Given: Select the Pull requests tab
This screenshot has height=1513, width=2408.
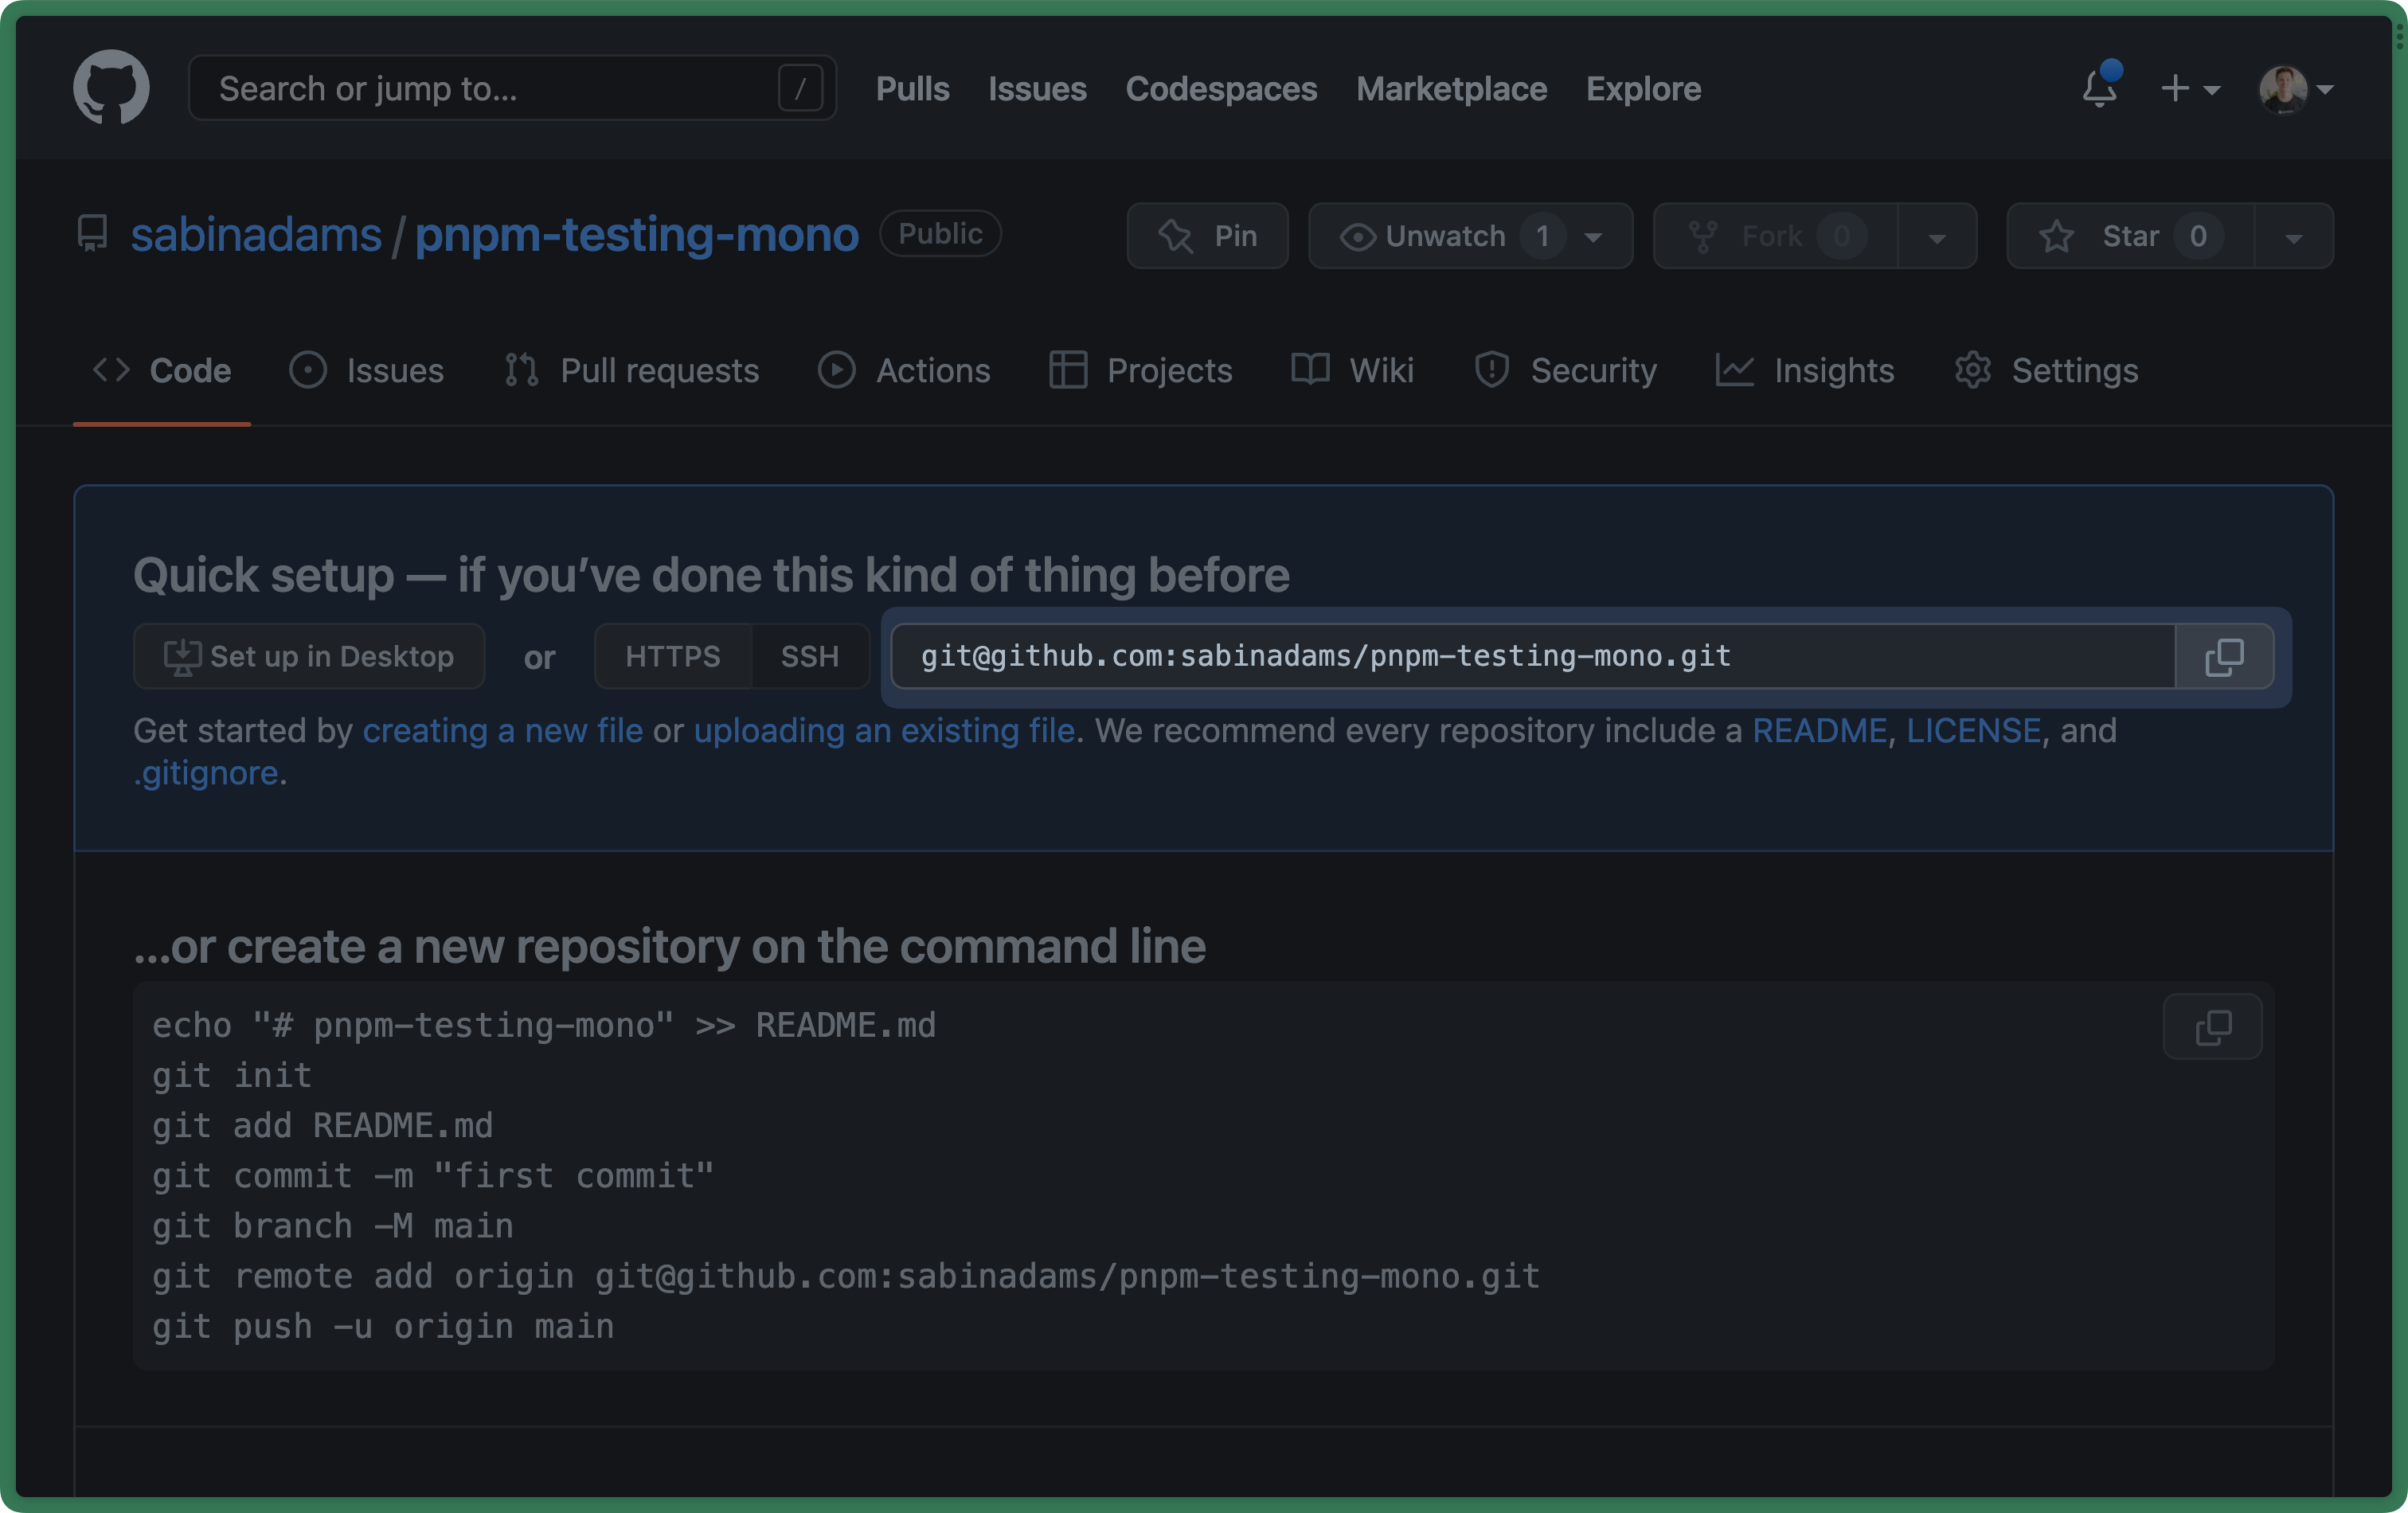Looking at the screenshot, I should click(x=631, y=368).
